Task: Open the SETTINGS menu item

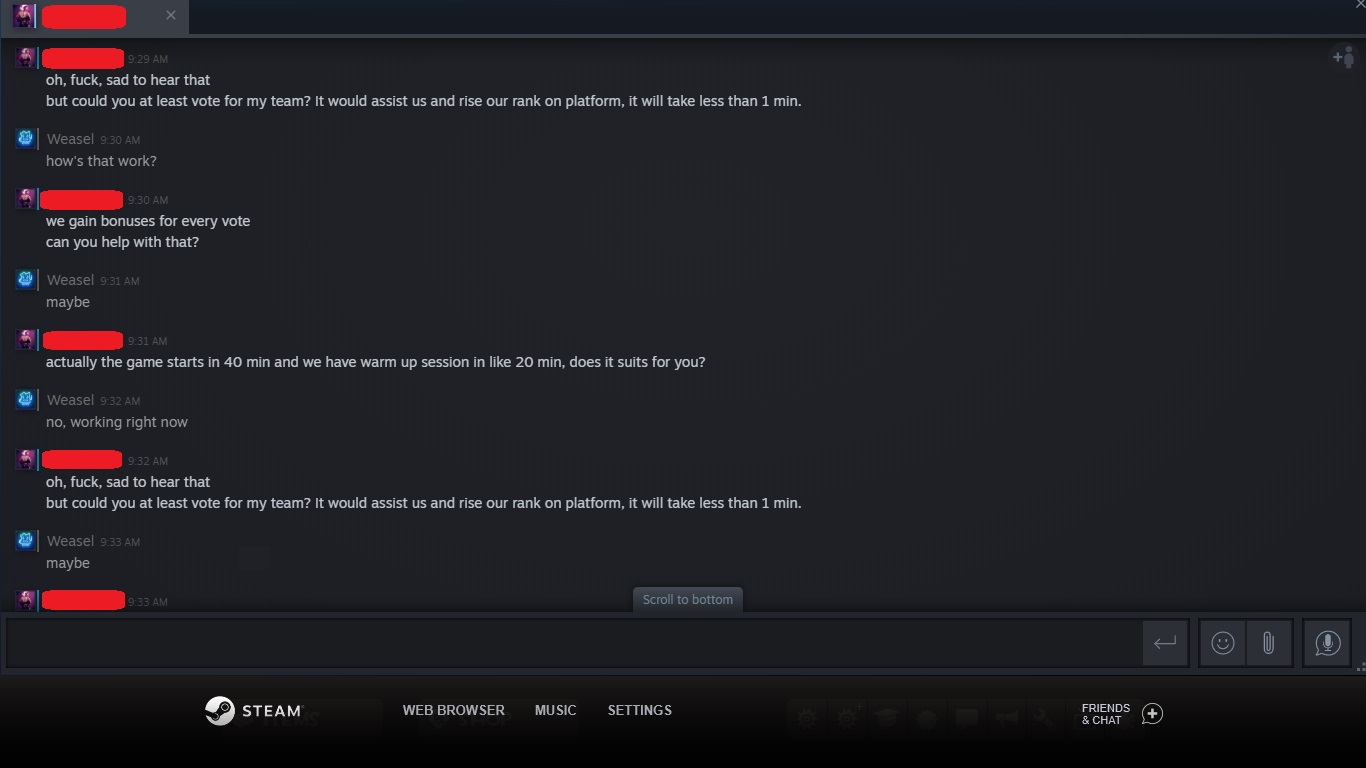Action: 639,710
